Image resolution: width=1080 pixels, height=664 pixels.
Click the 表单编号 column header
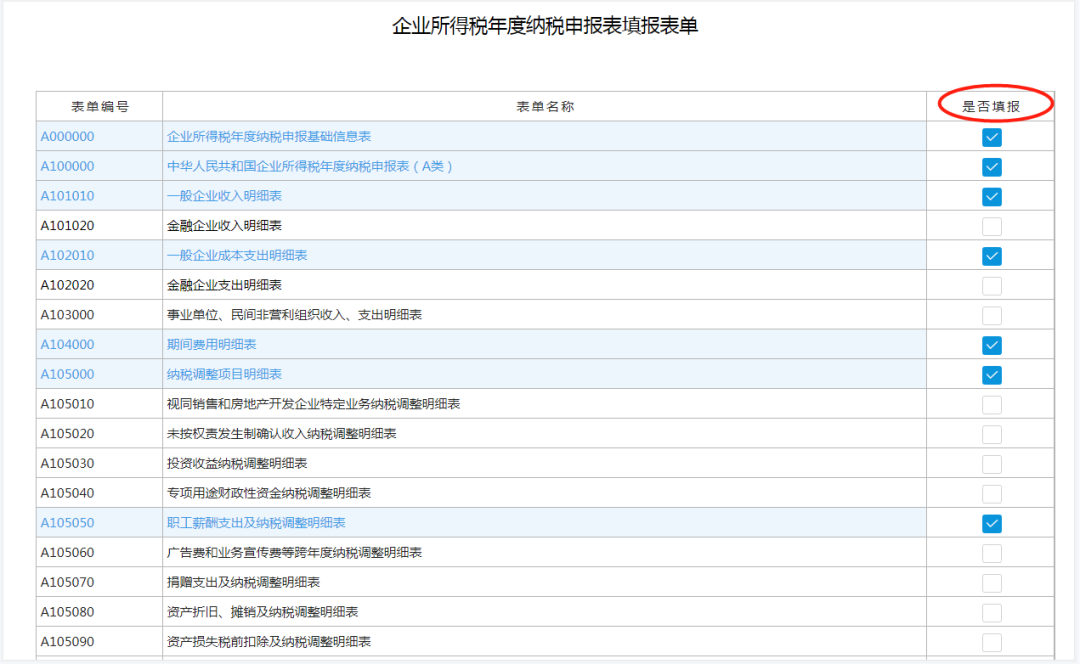[x=99, y=106]
